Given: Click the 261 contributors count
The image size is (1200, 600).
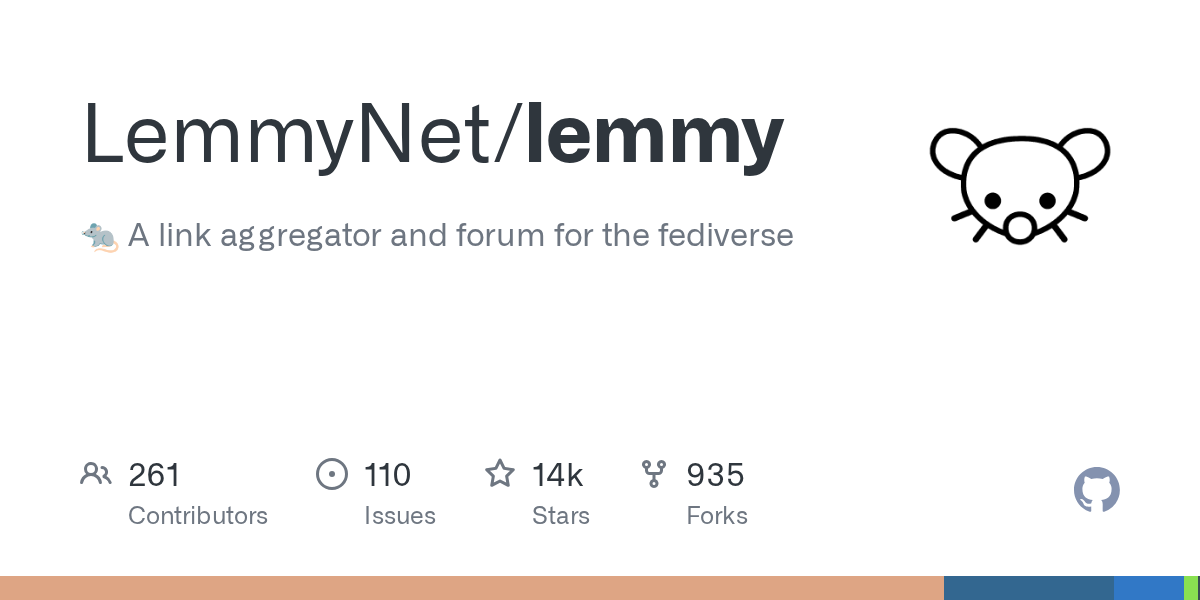Looking at the screenshot, I should click(x=155, y=475).
